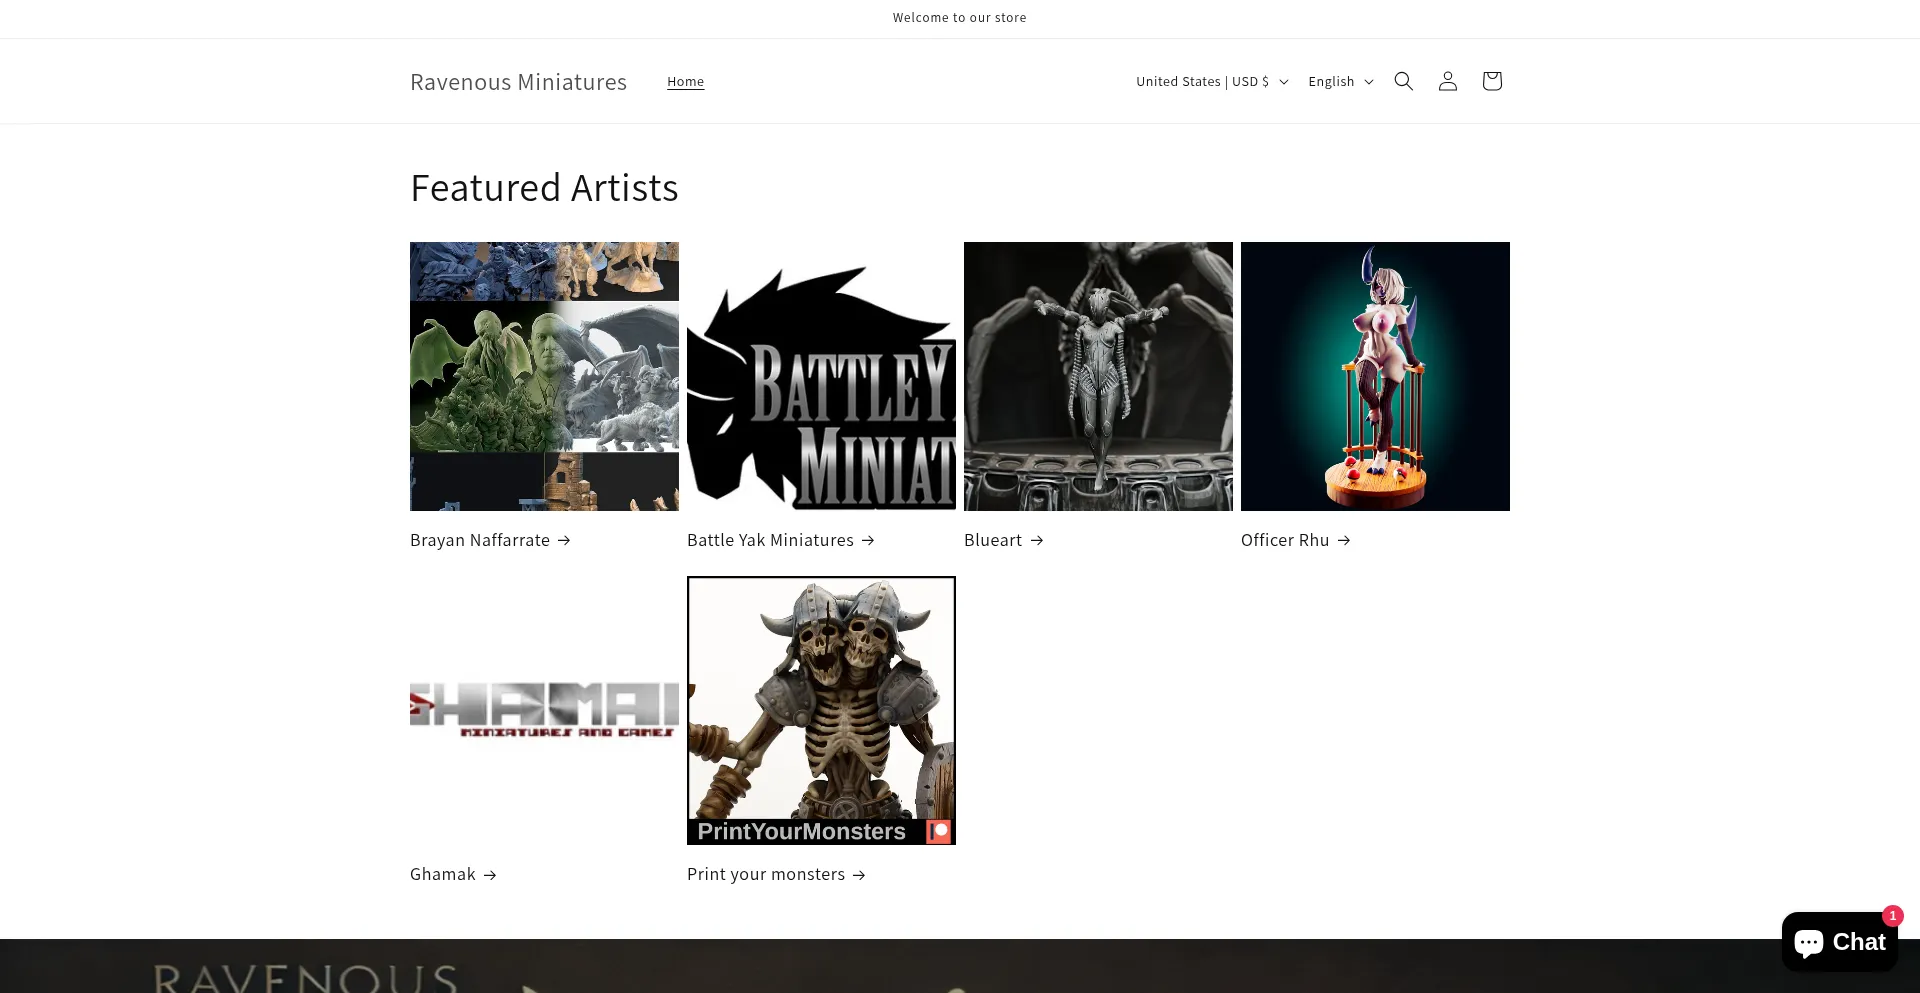
Task: Open the account login person icon
Action: pos(1447,81)
